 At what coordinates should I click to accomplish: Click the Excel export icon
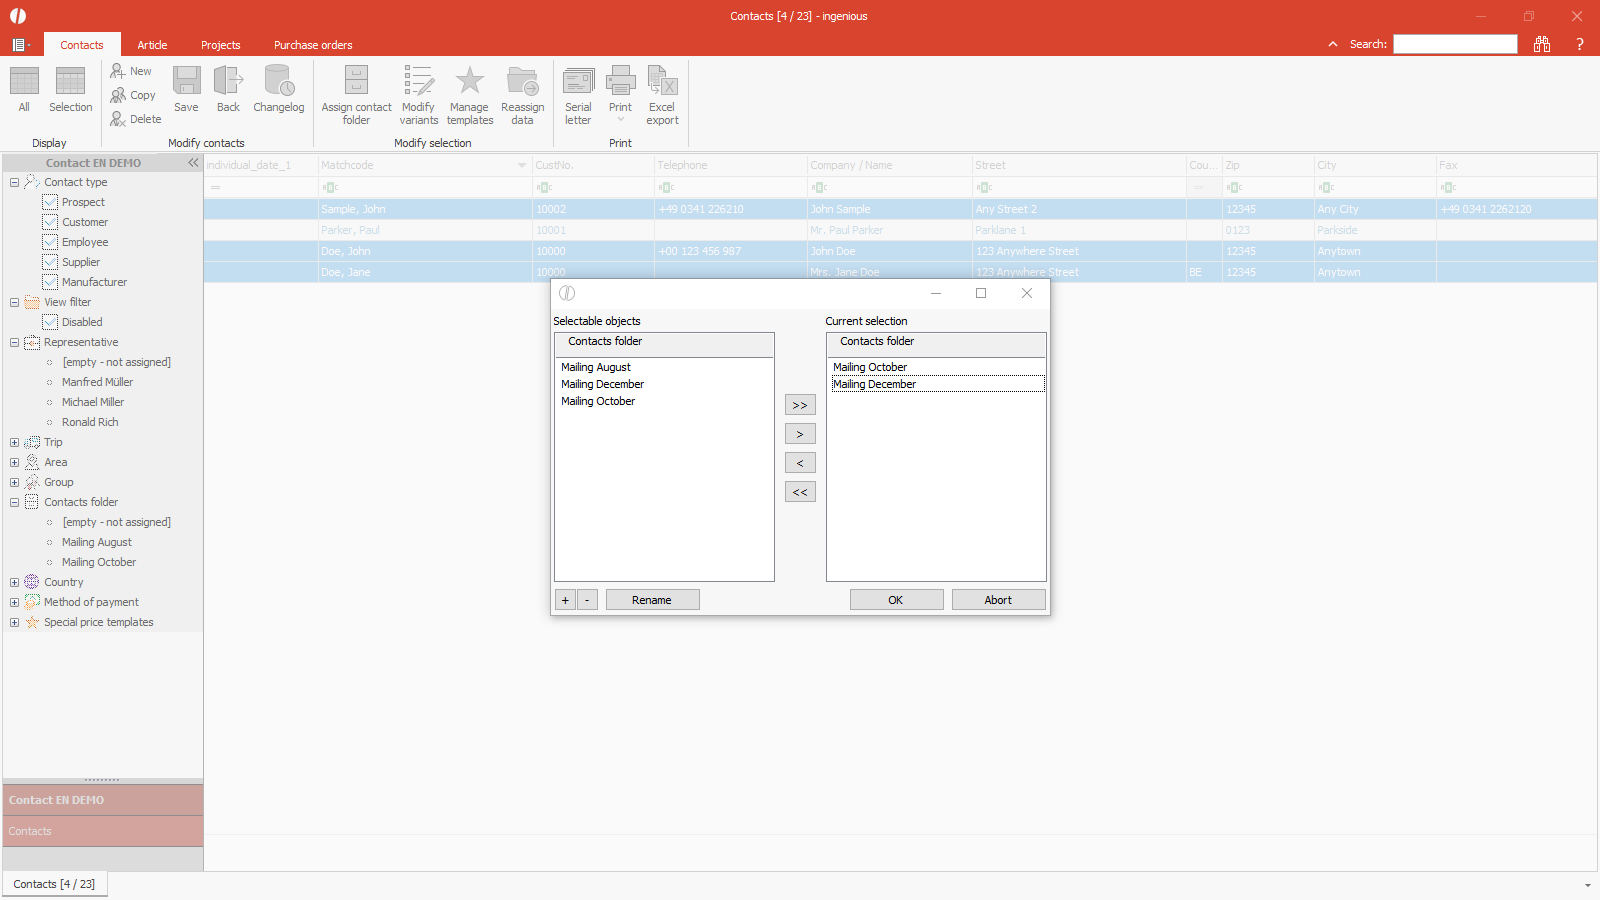(662, 82)
